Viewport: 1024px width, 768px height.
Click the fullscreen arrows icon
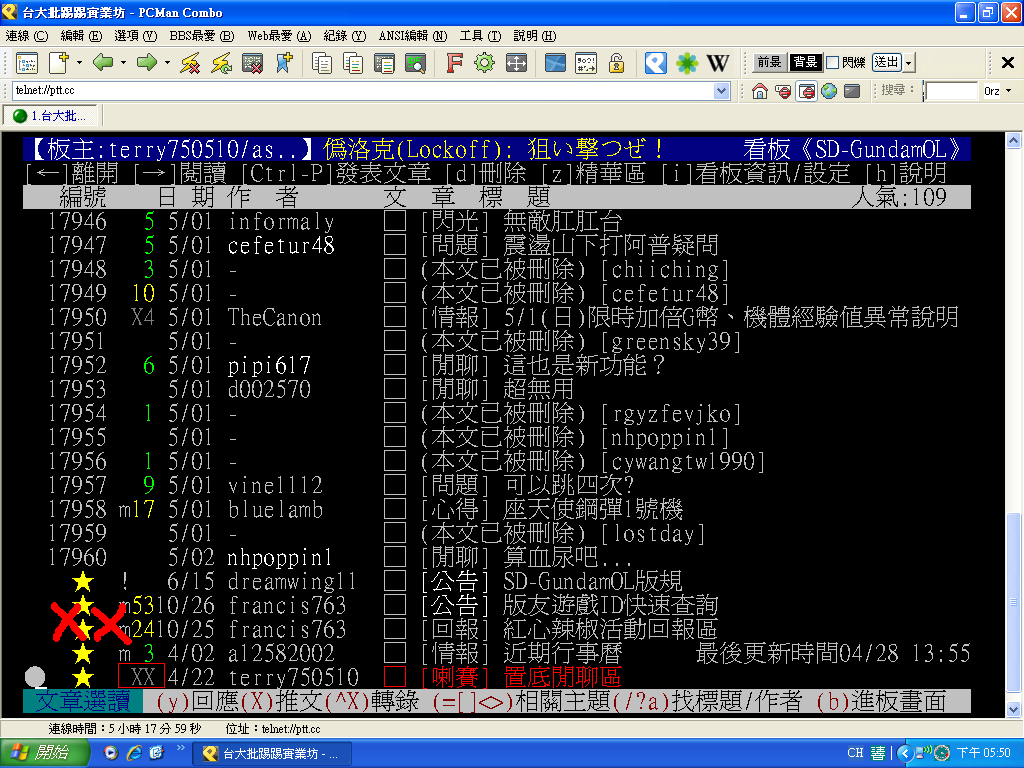point(516,63)
